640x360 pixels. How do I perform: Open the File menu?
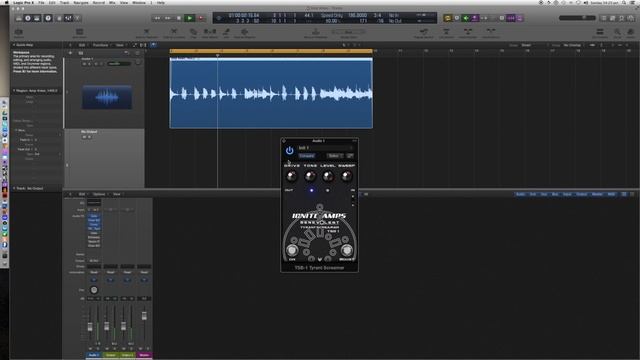coord(41,2)
